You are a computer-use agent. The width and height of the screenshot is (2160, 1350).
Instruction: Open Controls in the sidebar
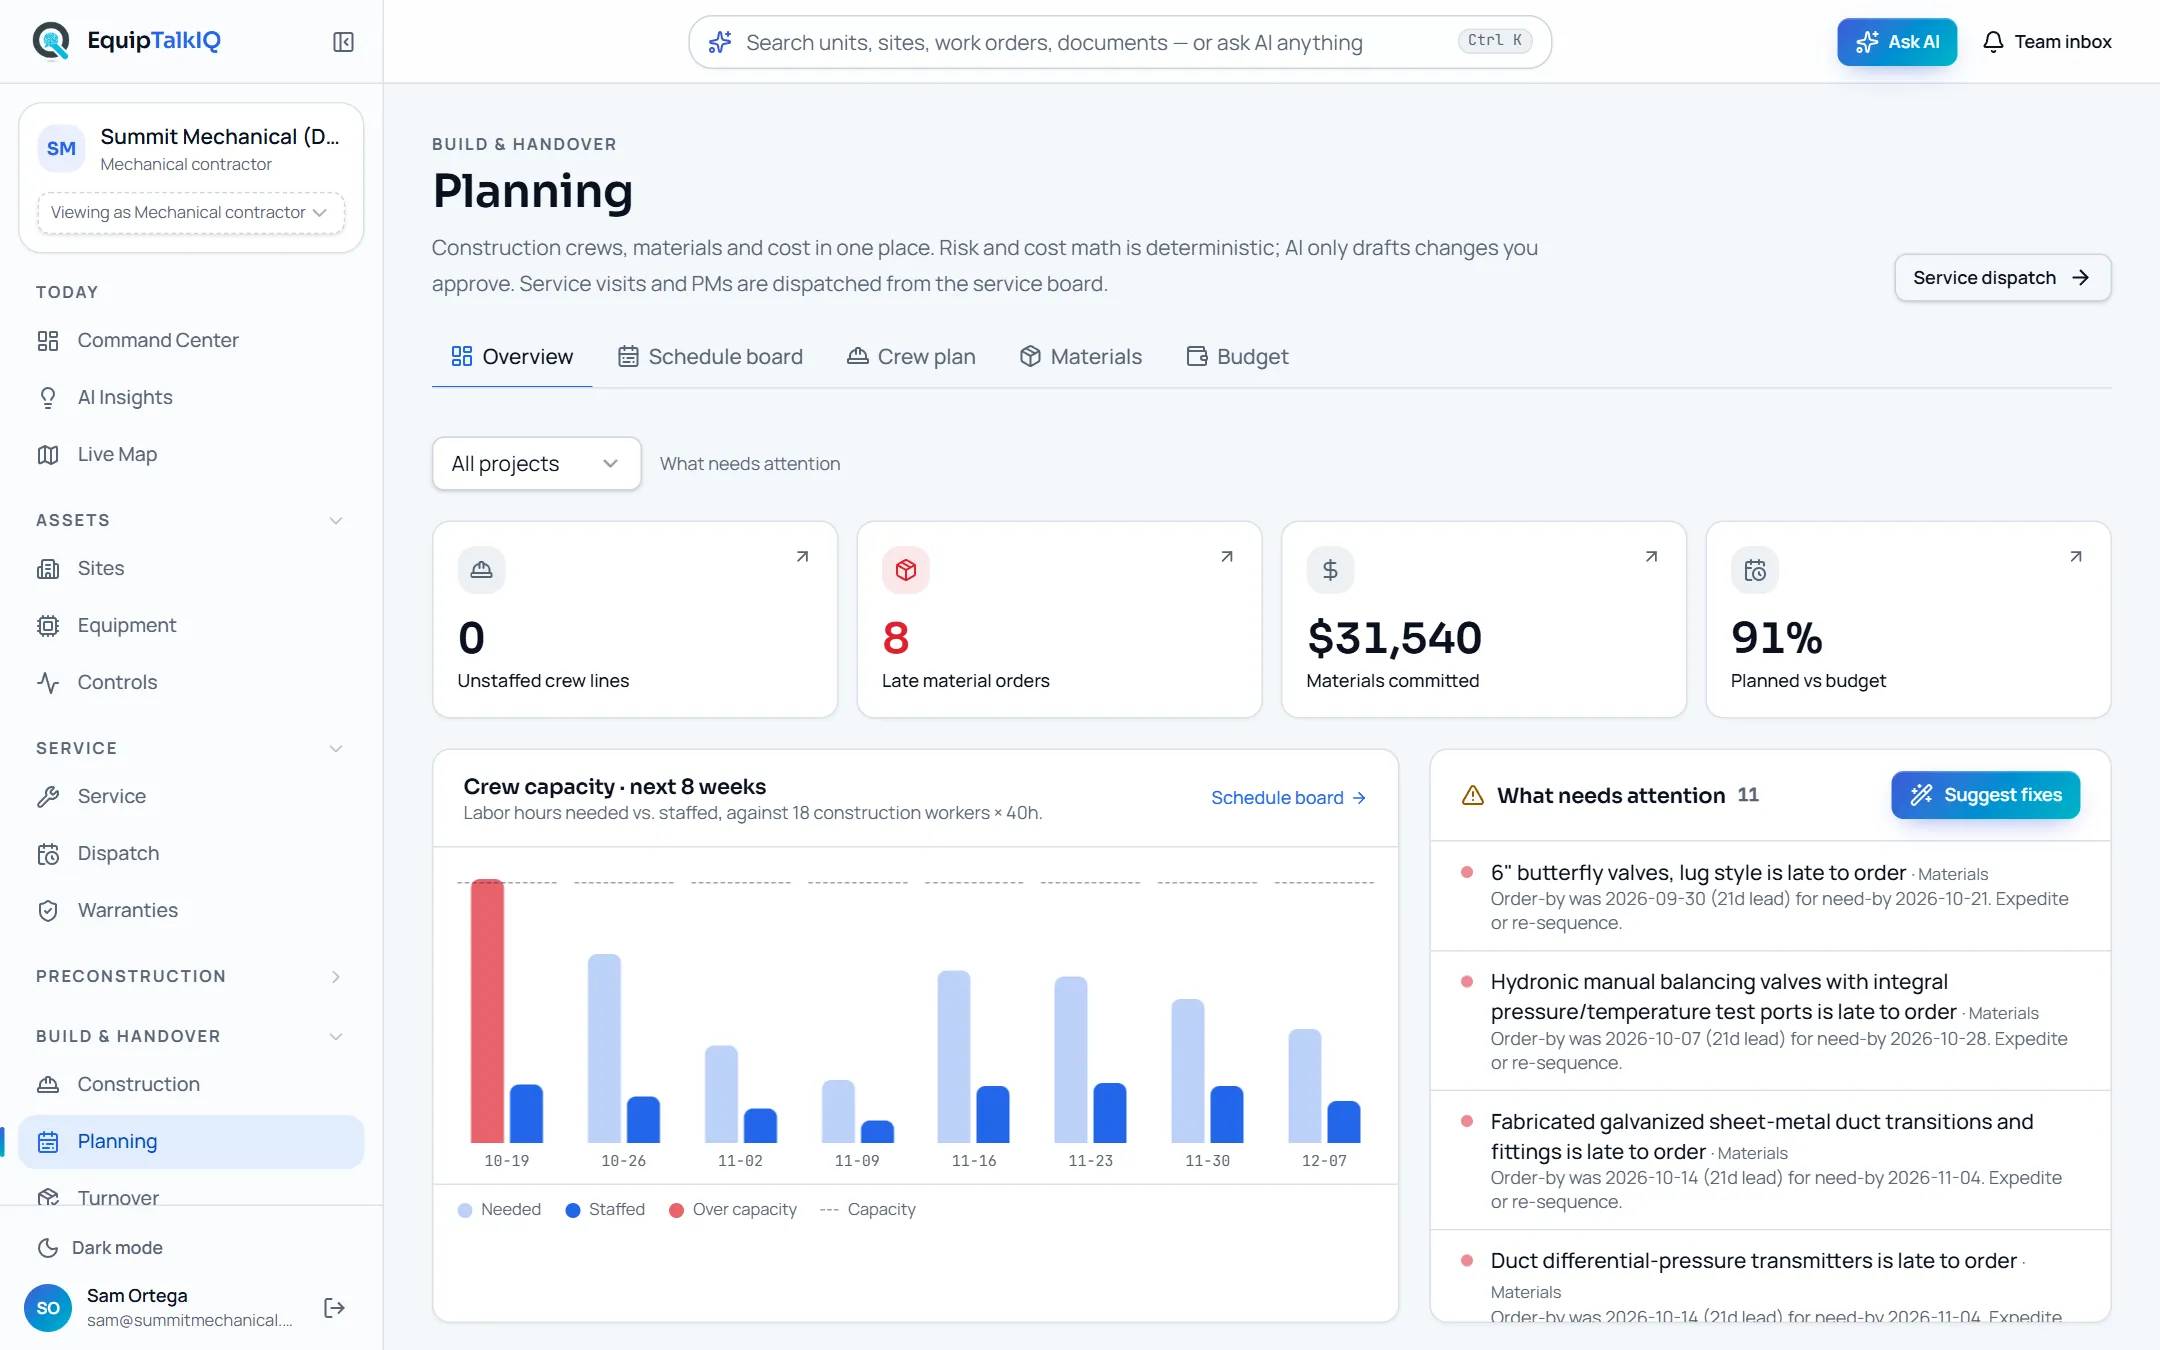pos(190,682)
